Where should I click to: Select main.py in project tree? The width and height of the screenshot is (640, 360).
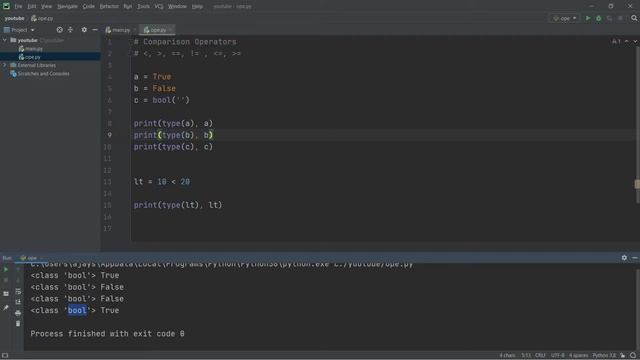31,49
